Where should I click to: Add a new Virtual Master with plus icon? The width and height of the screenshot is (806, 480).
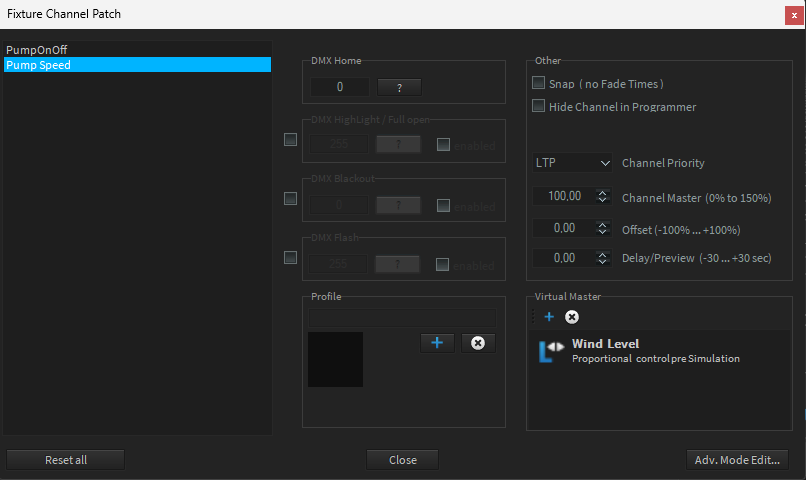(549, 317)
